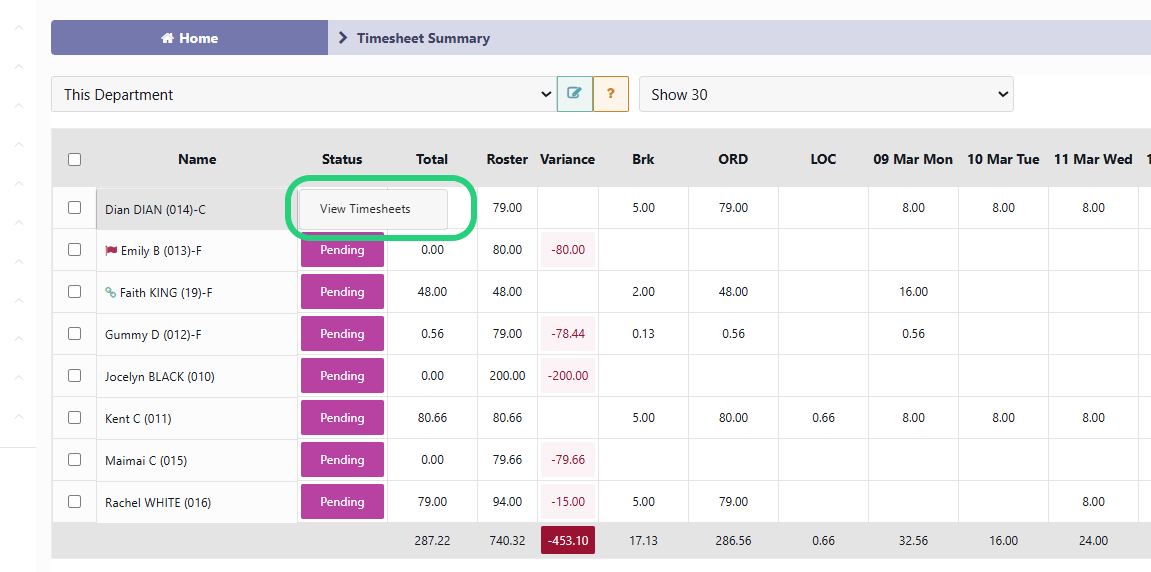
Task: Click the Name column header
Action: click(x=197, y=159)
